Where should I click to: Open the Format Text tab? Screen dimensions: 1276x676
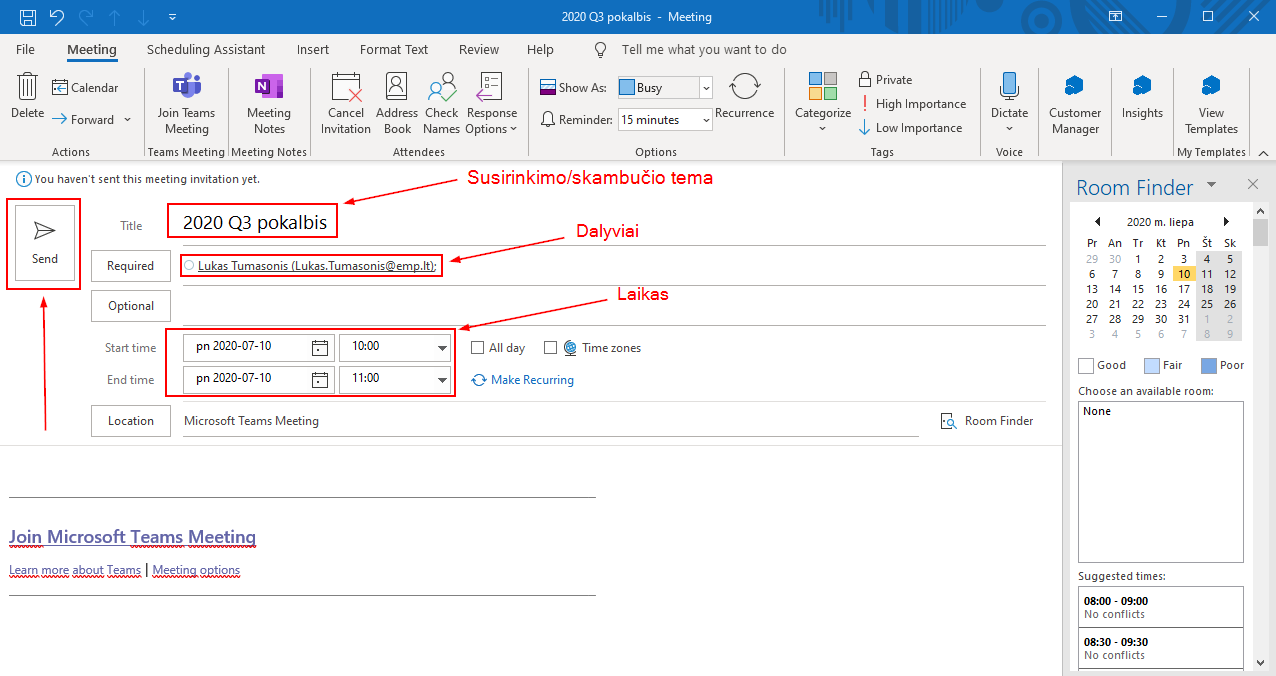click(x=394, y=50)
